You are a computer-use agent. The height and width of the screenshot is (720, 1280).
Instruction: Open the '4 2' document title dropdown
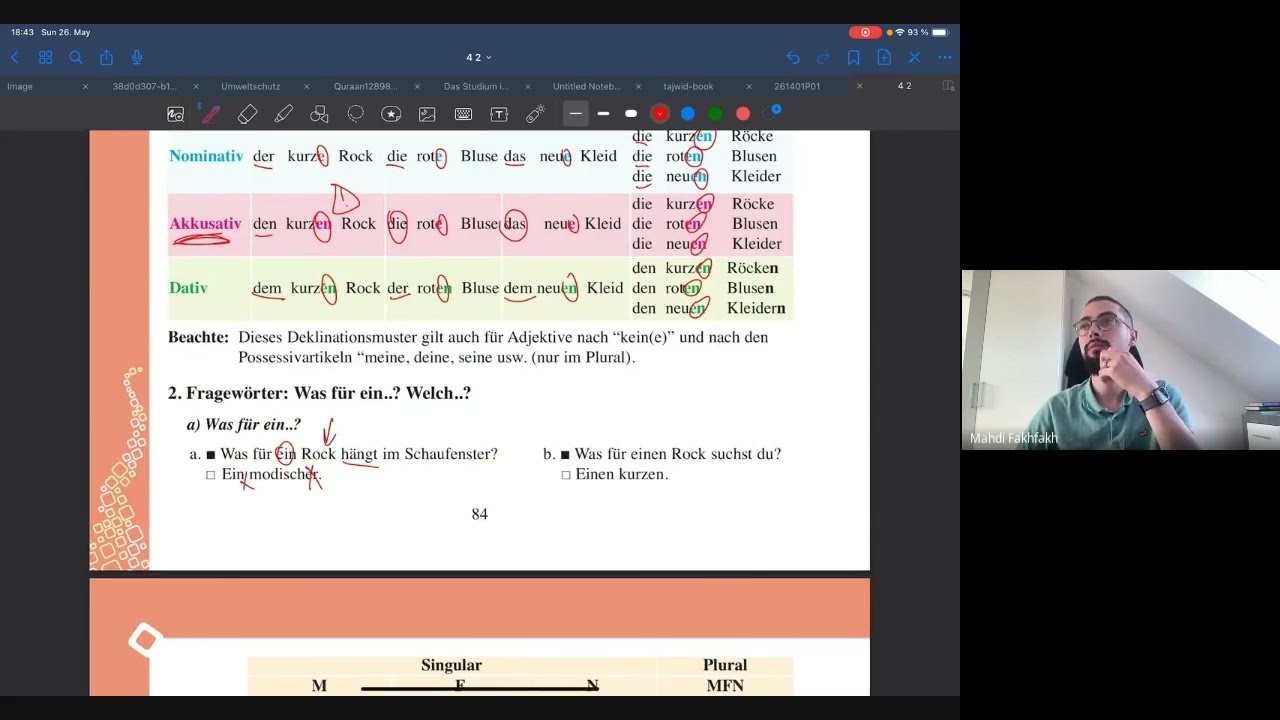[479, 58]
